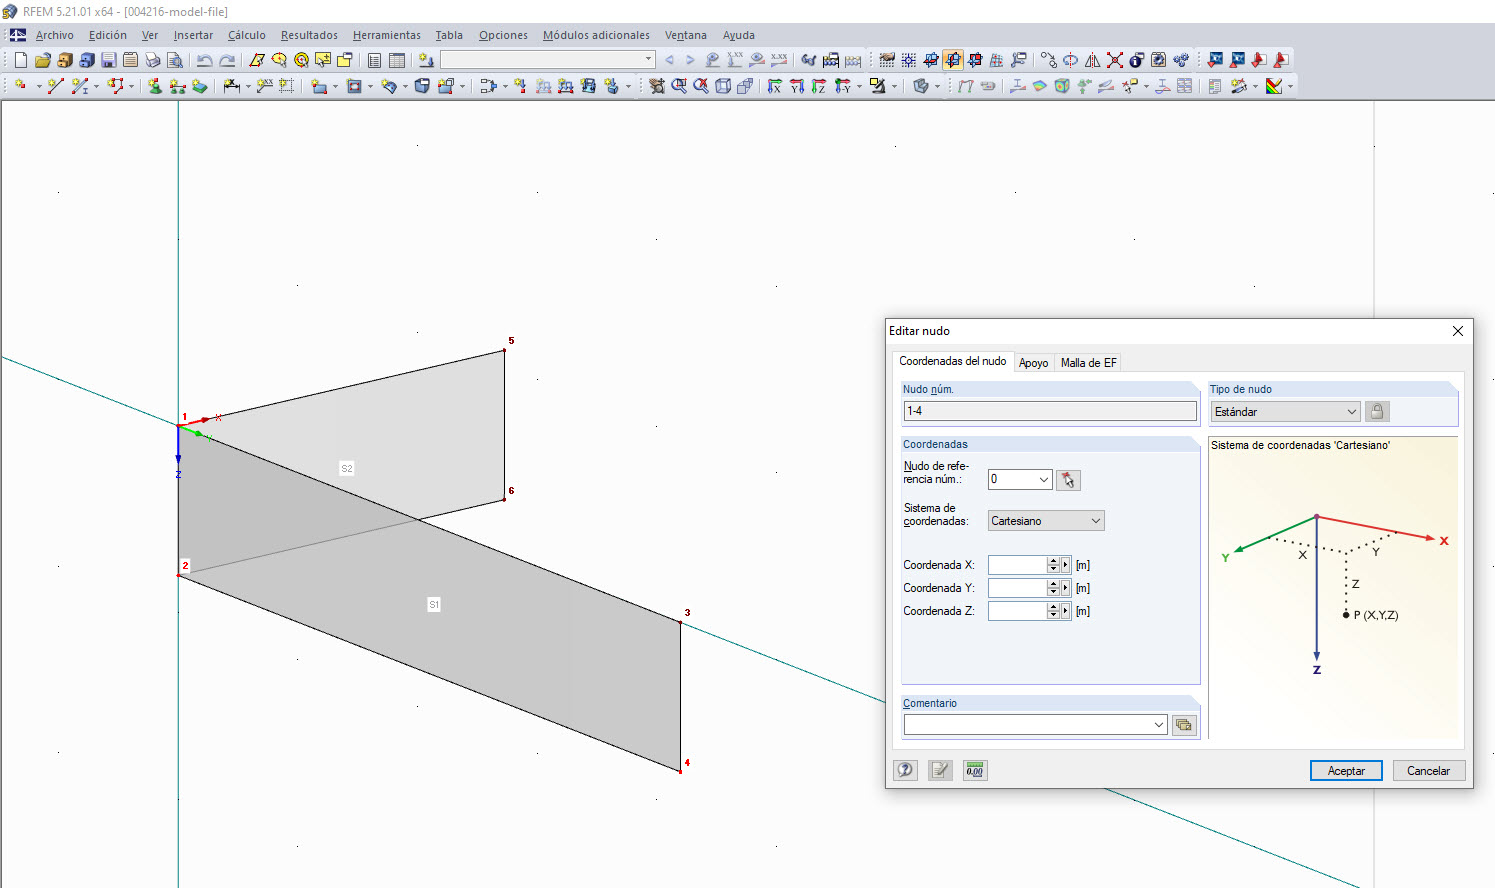Click the New model icon in toolbar
Screen dimensions: 1495x888
coord(20,60)
